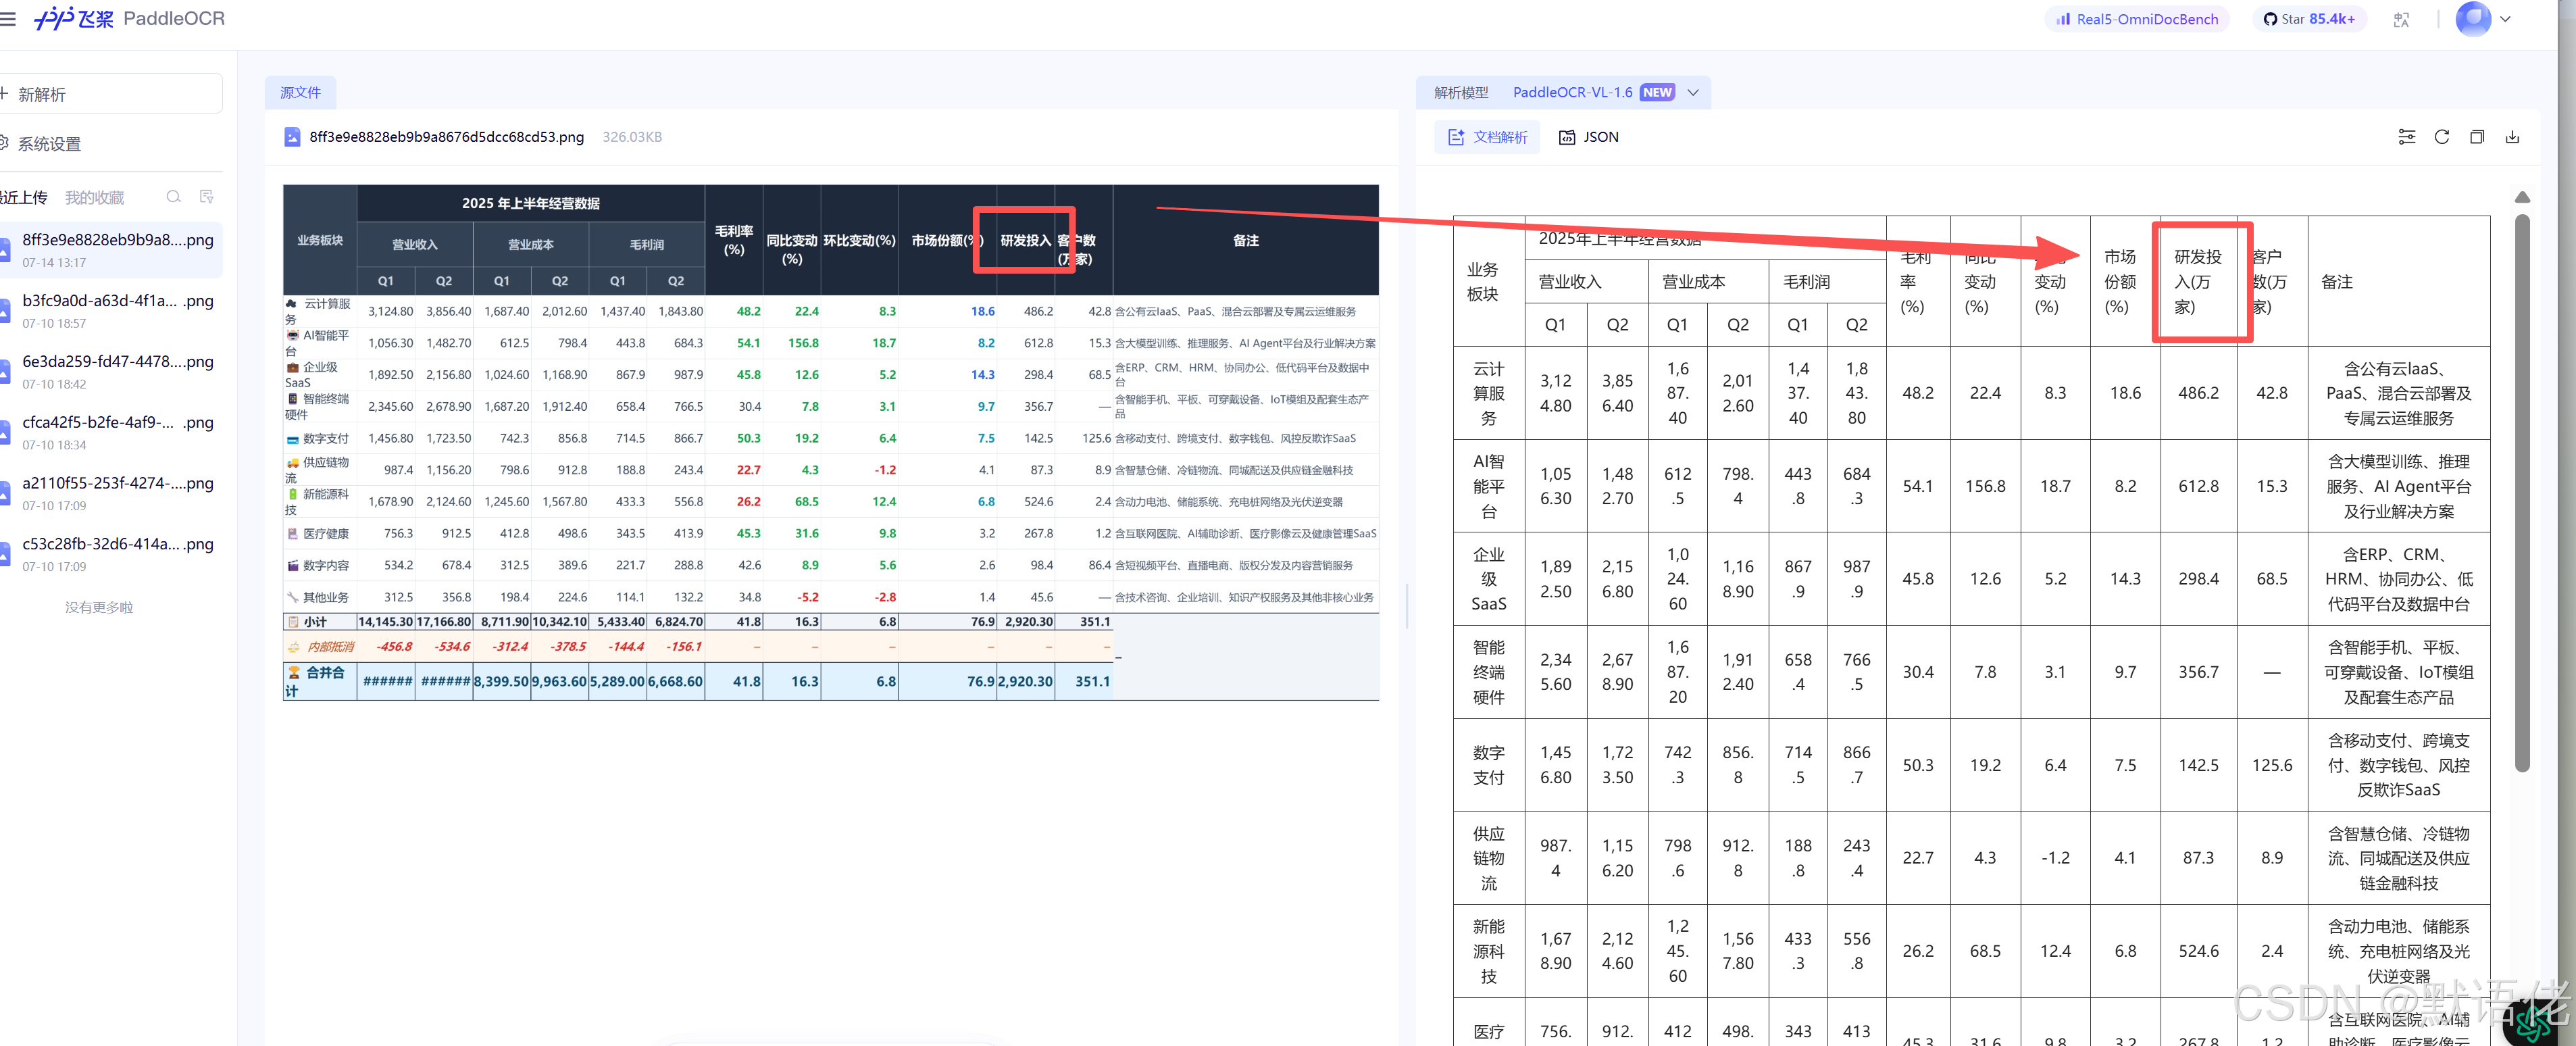Re-run parsing with the refresh icon

click(2441, 137)
